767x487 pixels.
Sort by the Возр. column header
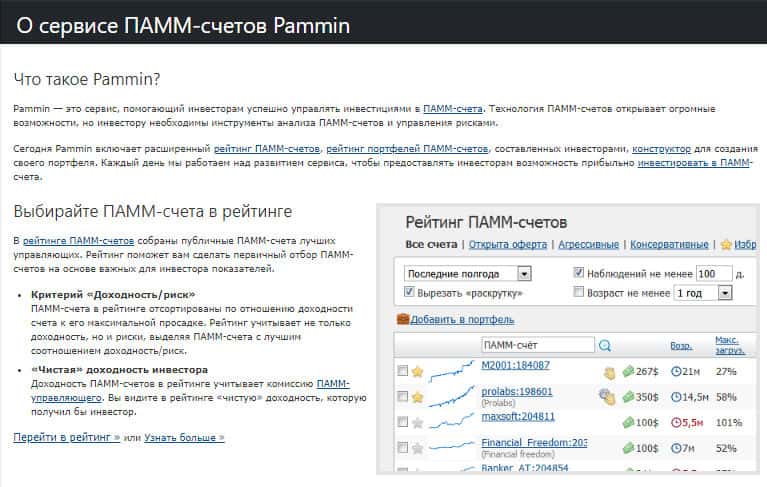(x=681, y=346)
